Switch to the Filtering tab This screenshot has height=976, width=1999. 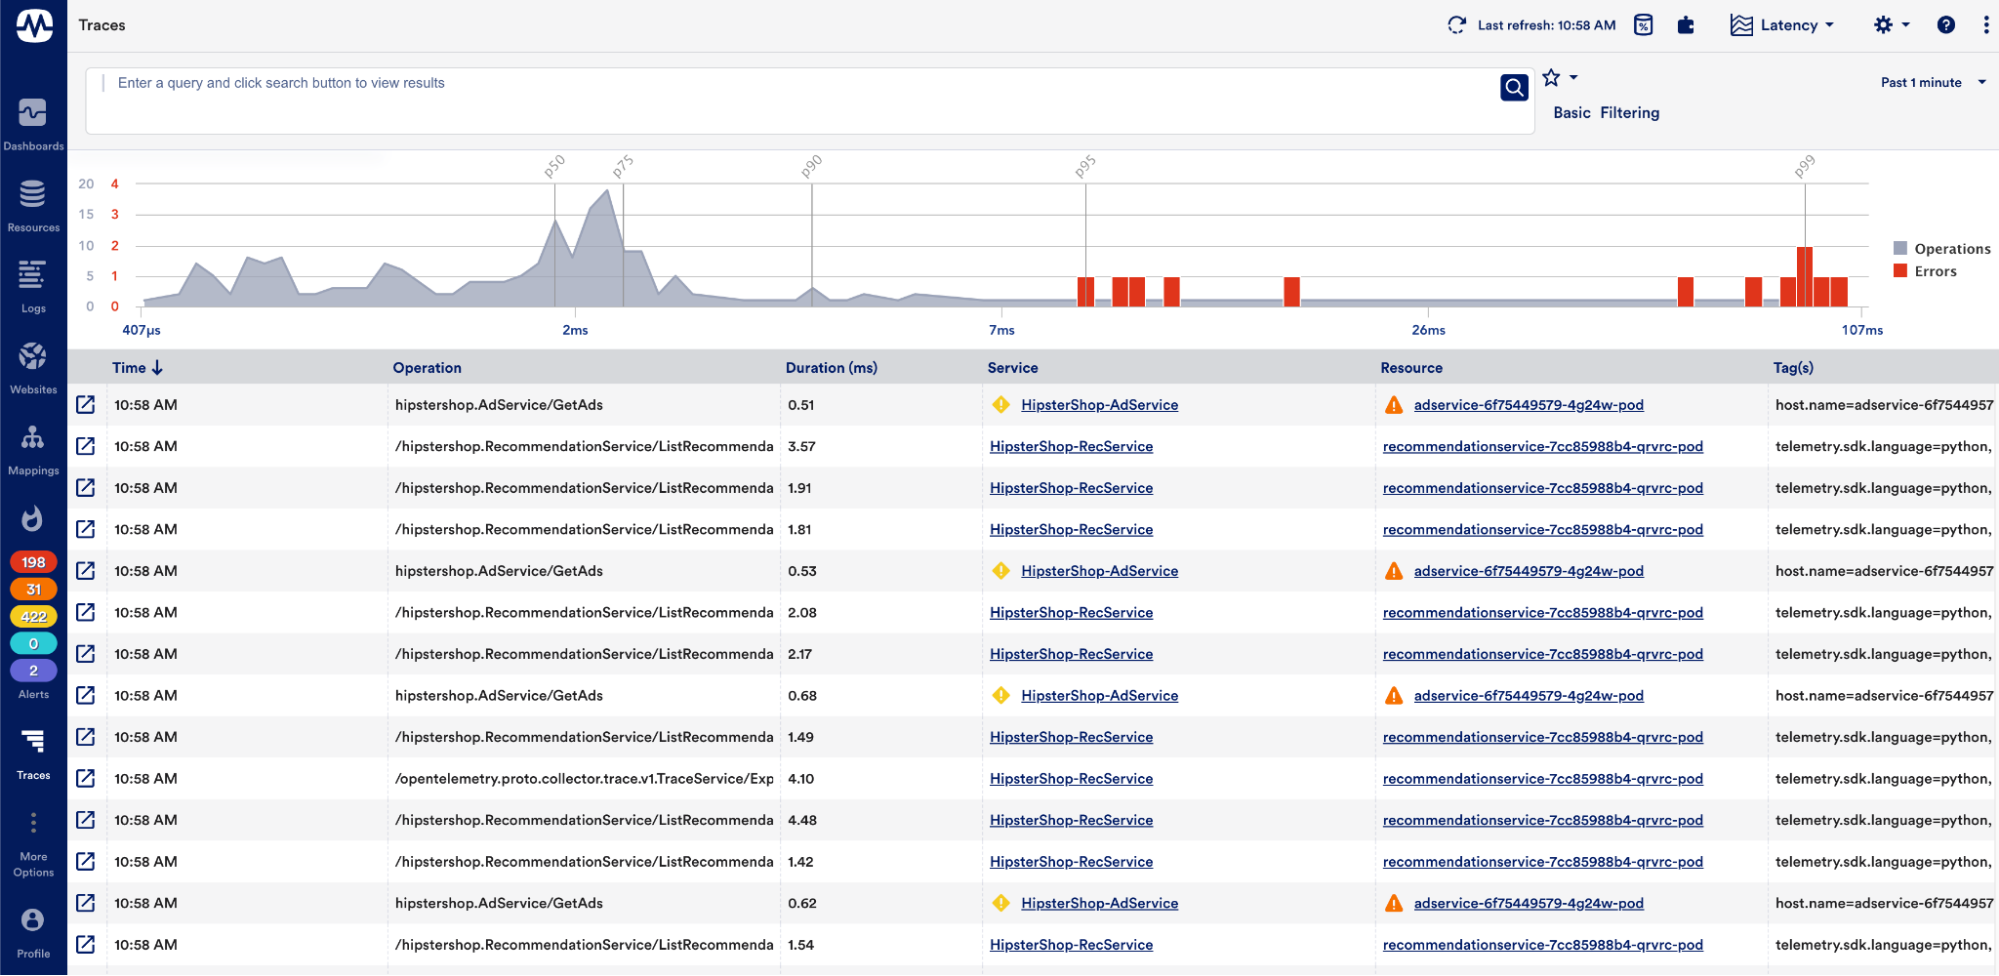click(1629, 112)
